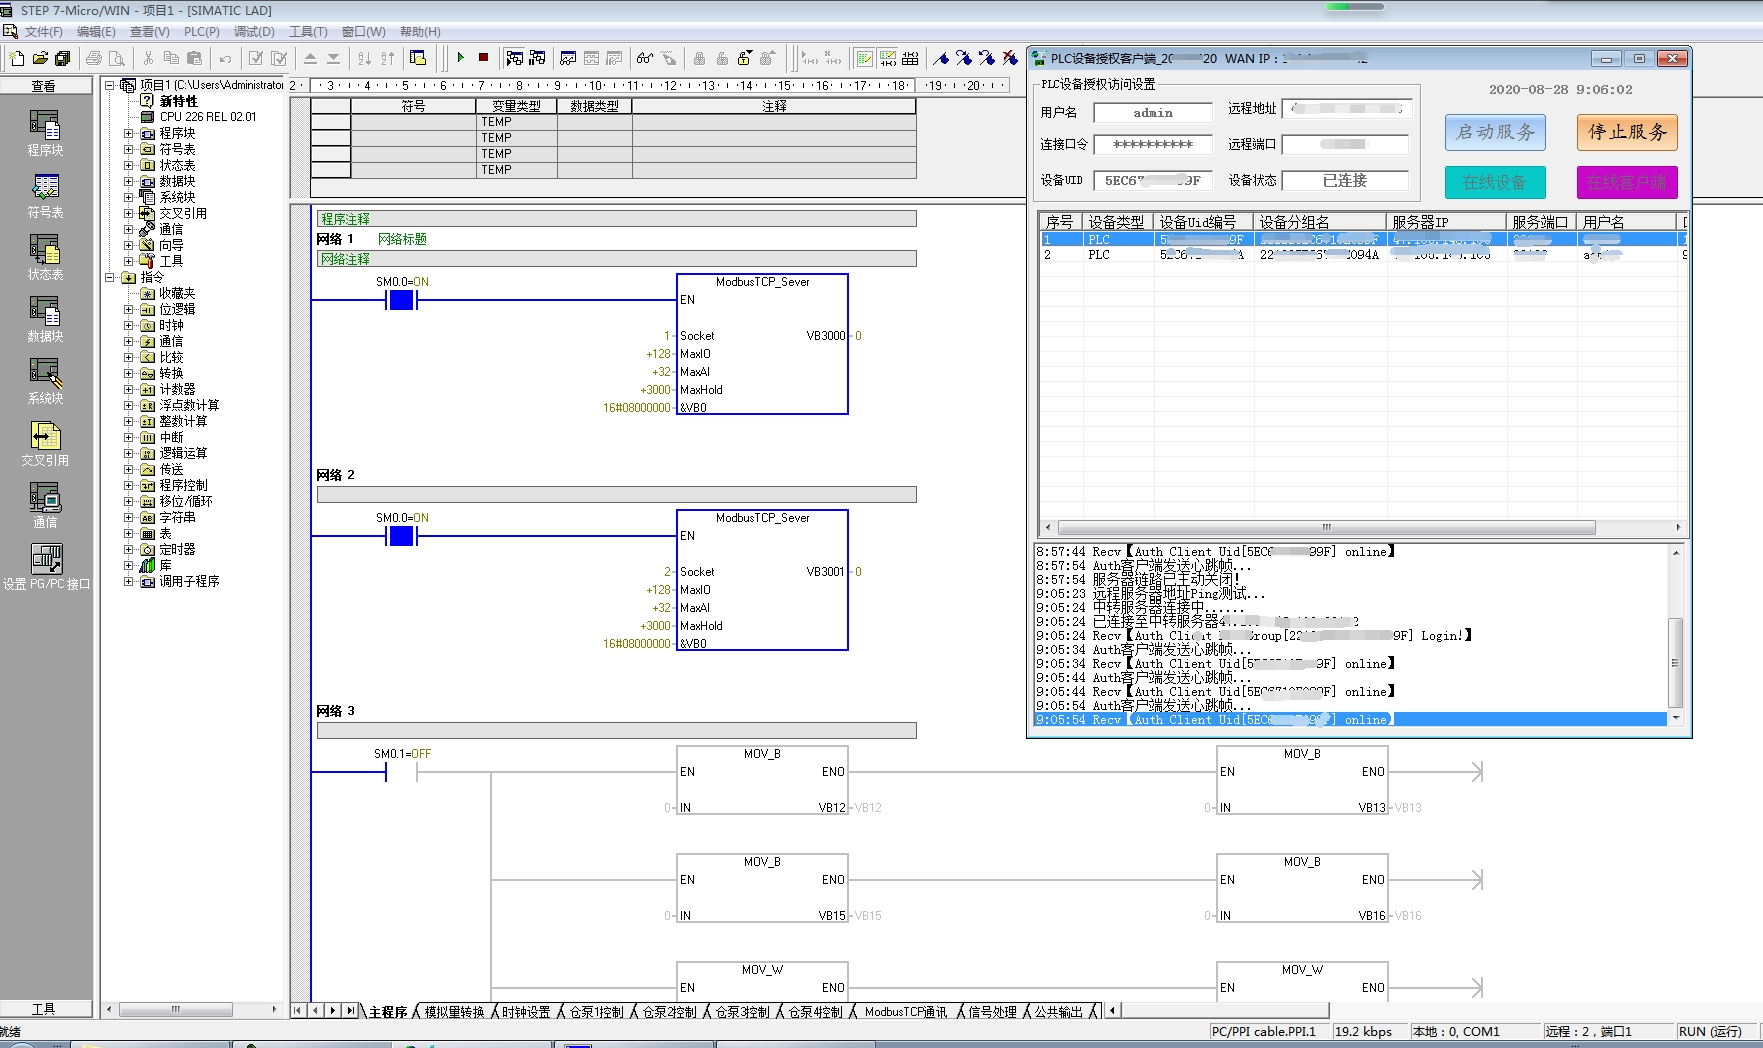Expand the 定时器 instruction folder
The image size is (1763, 1048).
pyautogui.click(x=128, y=549)
